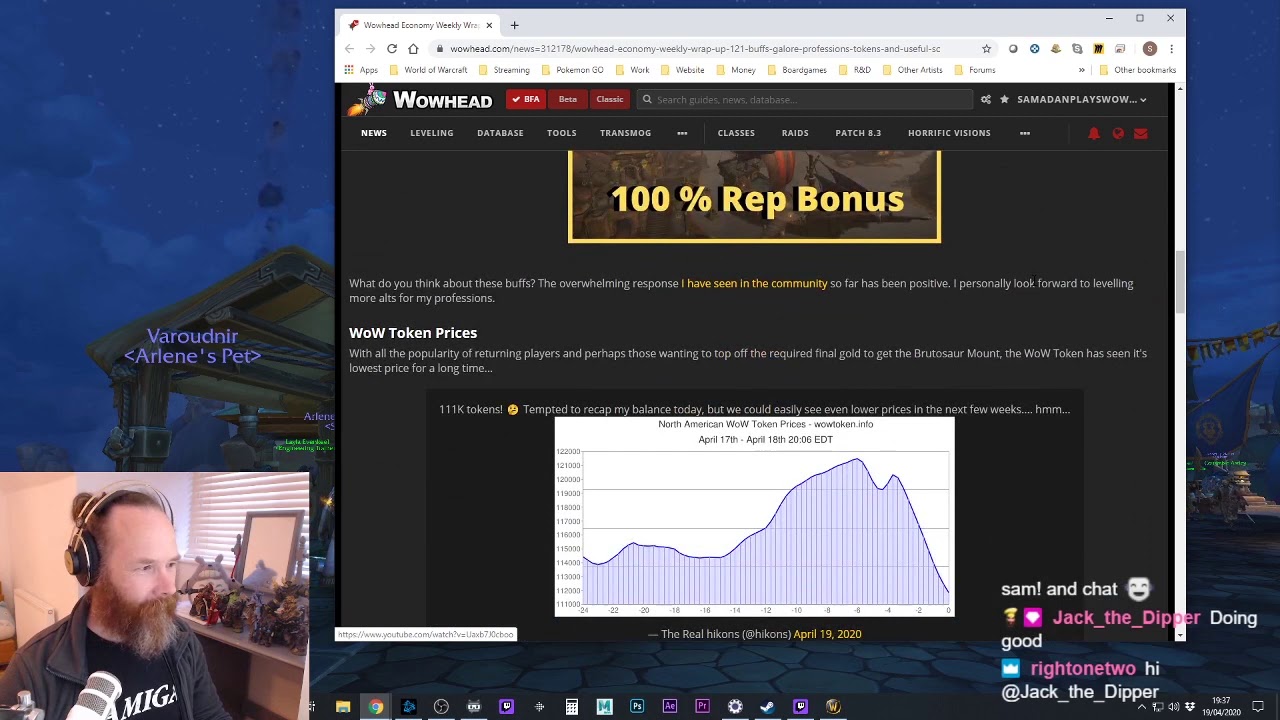Open the CLASSES menu
This screenshot has height=720, width=1280.
736,133
